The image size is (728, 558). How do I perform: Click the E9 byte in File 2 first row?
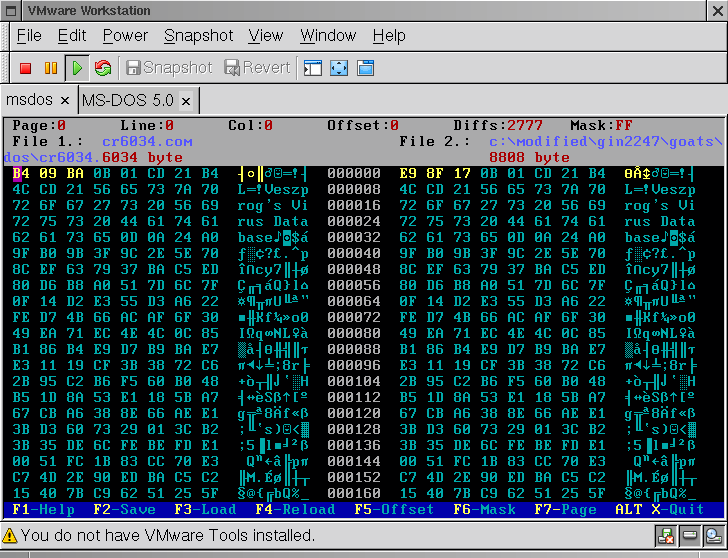408,173
